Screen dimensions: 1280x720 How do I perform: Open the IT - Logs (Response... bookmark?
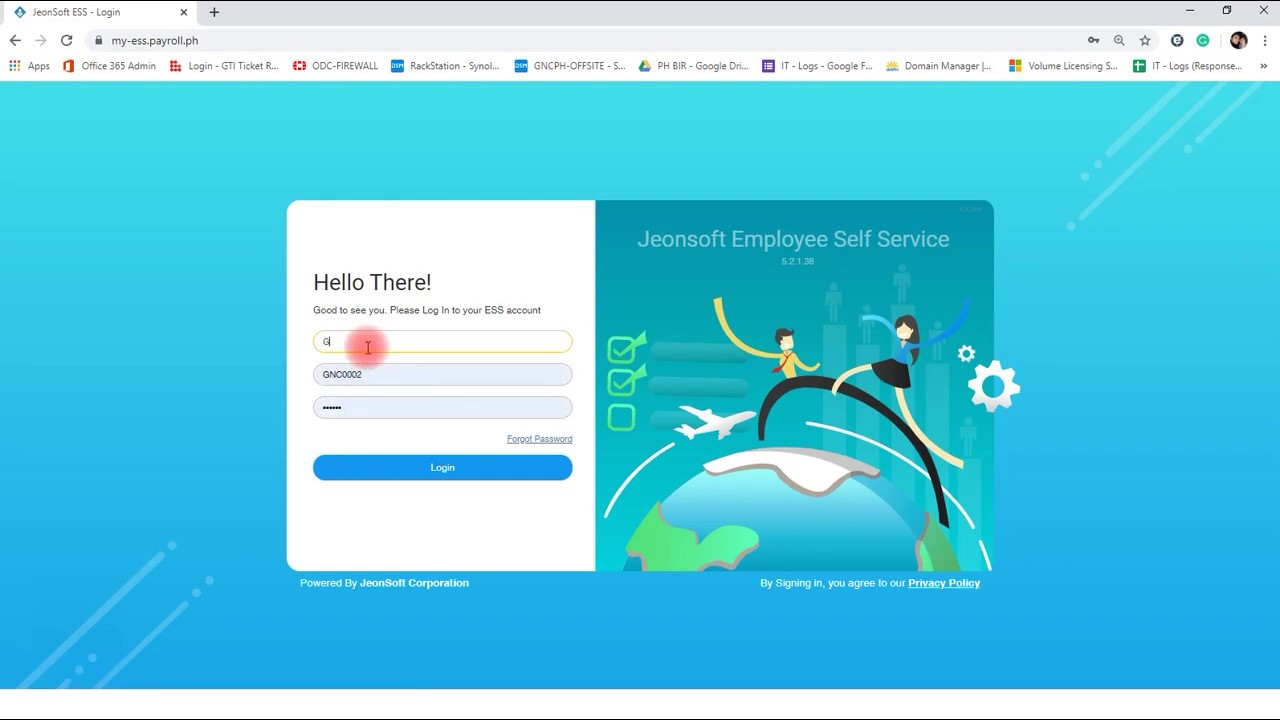coord(1187,66)
